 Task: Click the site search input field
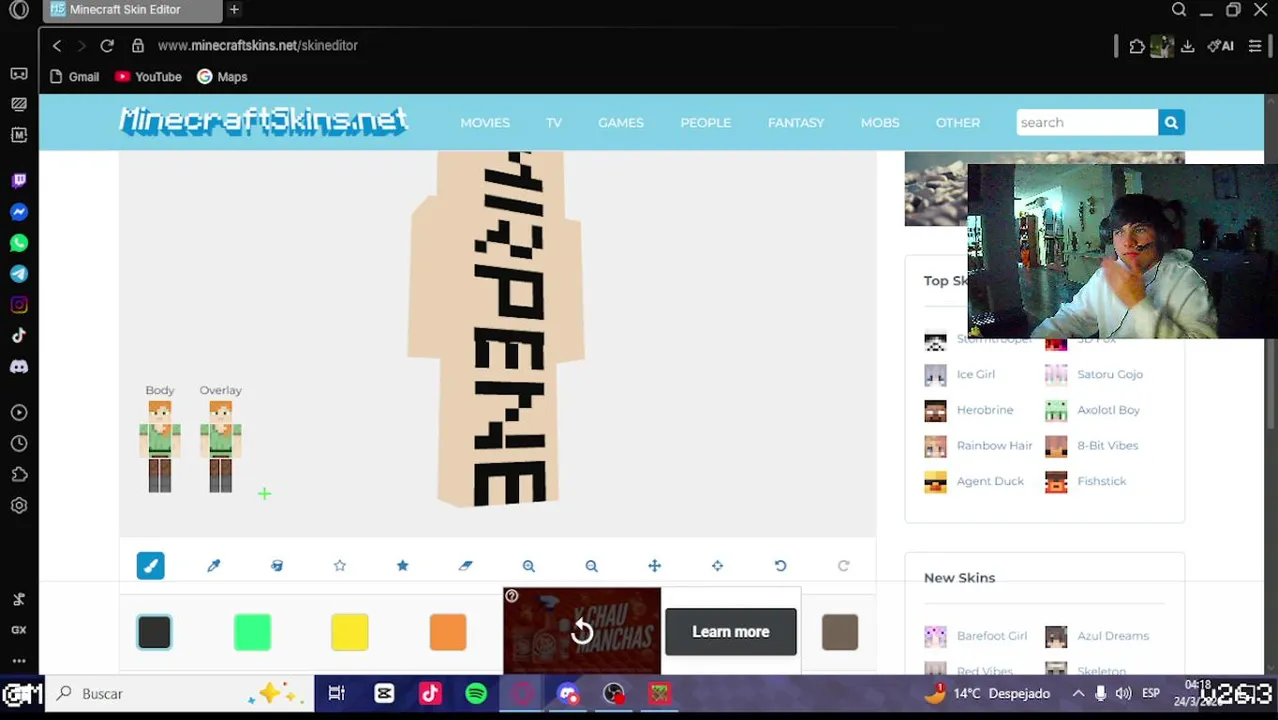[1087, 122]
